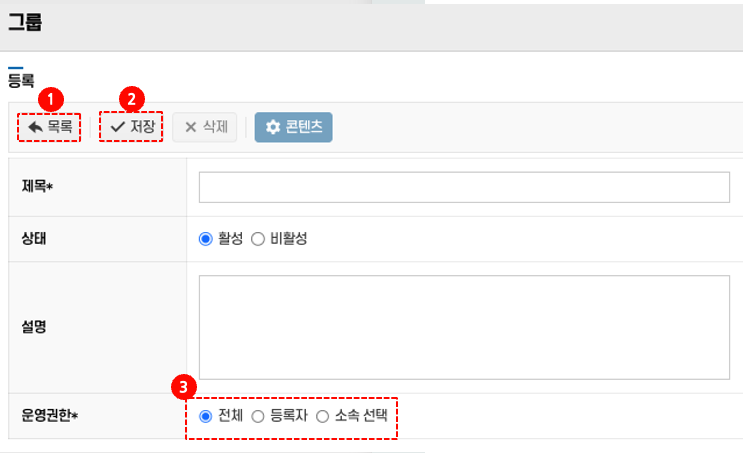Switch to the 등록 tab
The image size is (744, 453).
coord(21,82)
